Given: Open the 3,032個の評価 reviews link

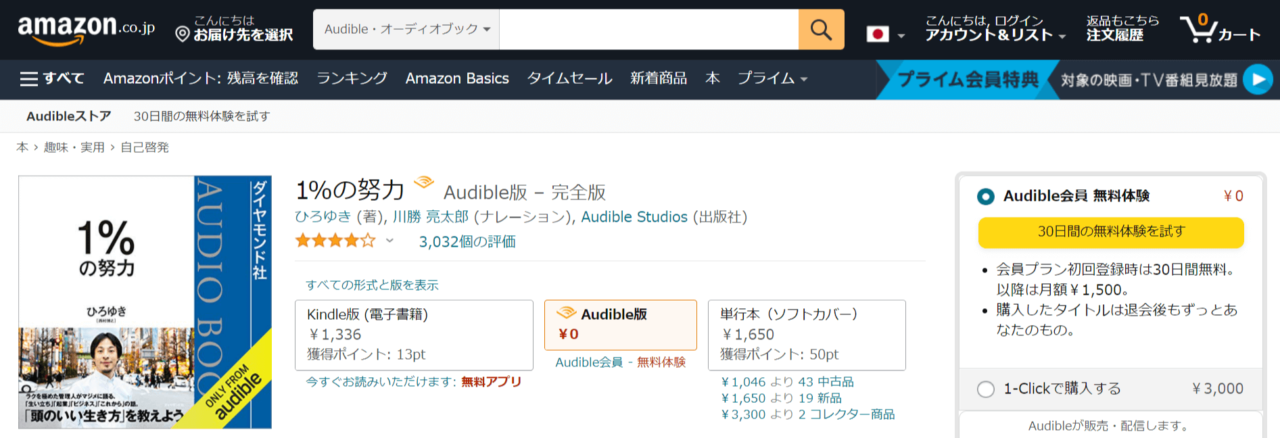Looking at the screenshot, I should (467, 241).
